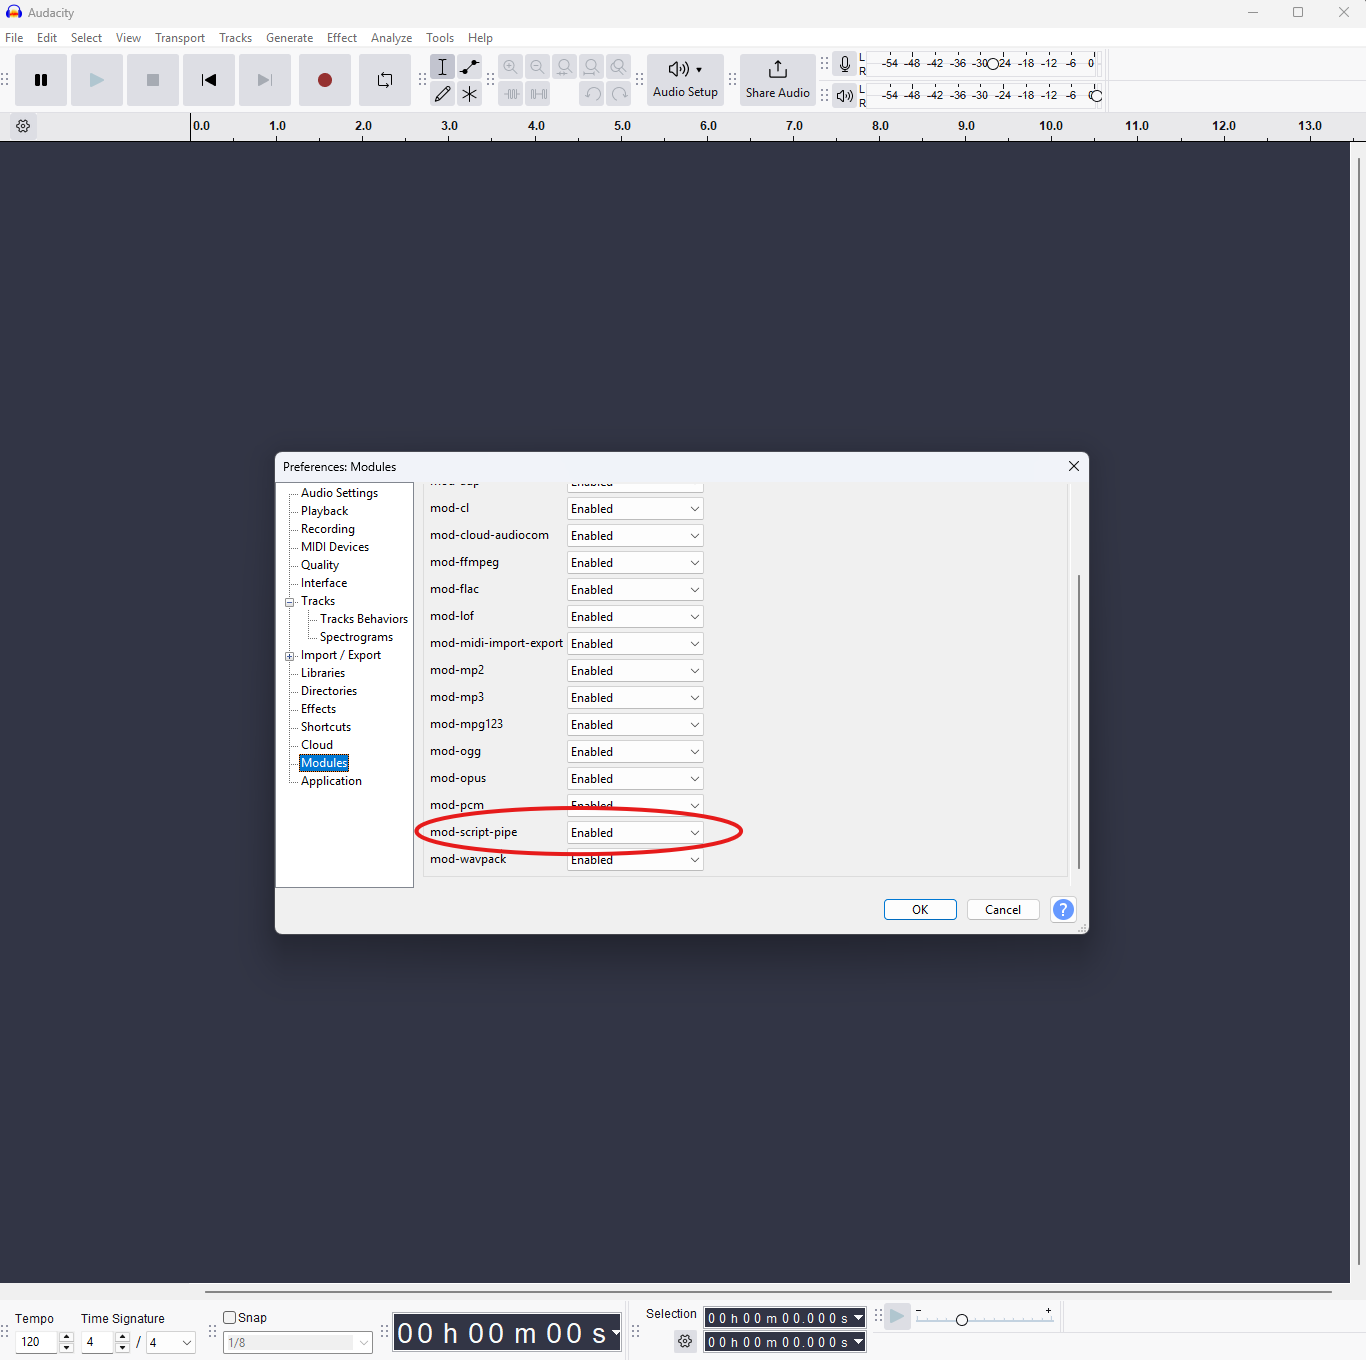The height and width of the screenshot is (1360, 1366).
Task: Click the Tempo input field
Action: [37, 1342]
